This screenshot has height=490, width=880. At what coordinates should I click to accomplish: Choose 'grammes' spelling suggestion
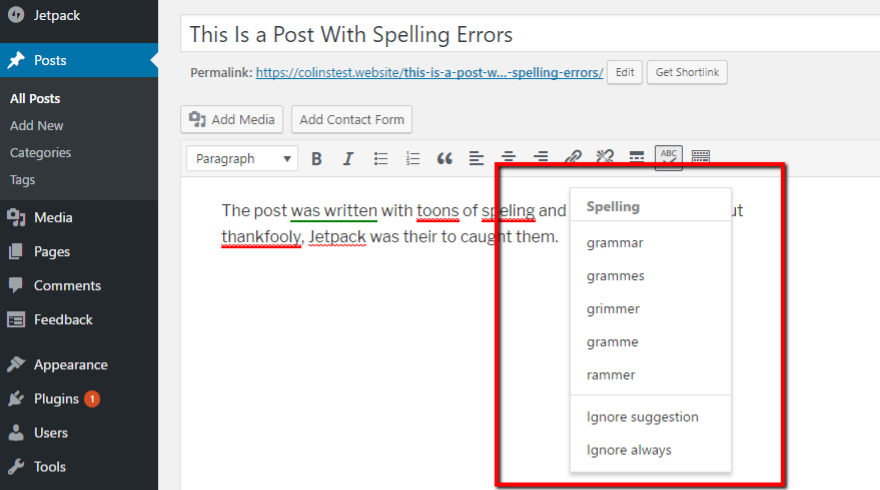[650, 276]
